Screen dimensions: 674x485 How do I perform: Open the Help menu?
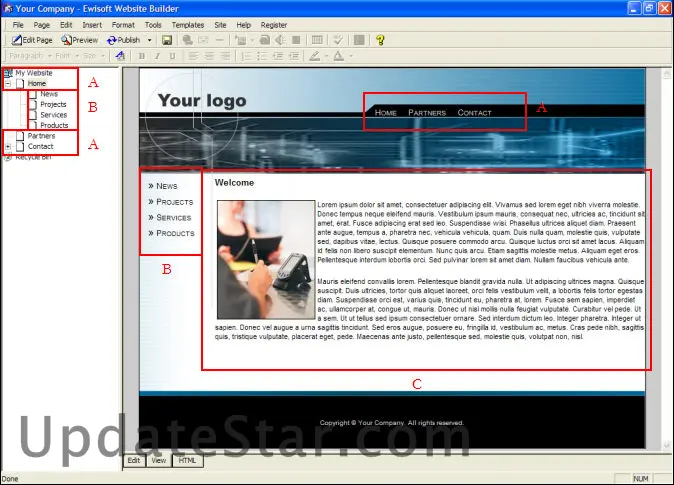tap(243, 25)
